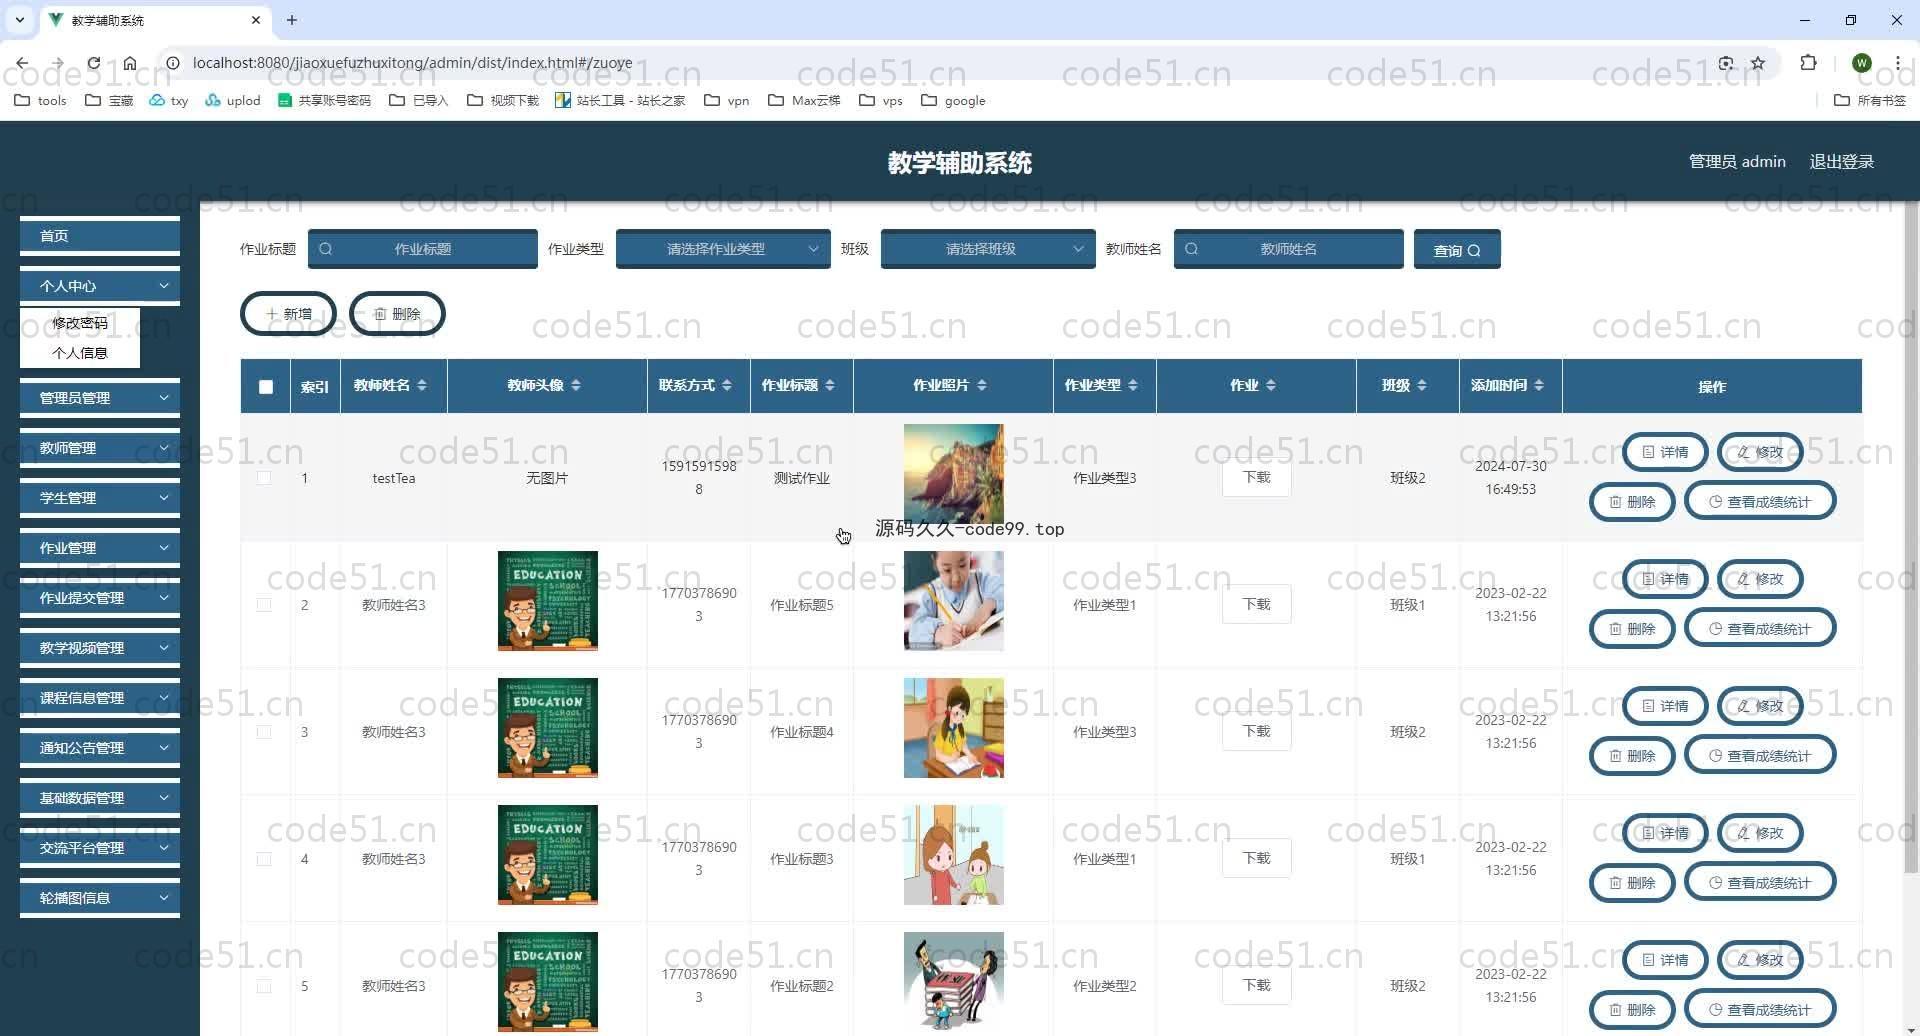Image resolution: width=1920 pixels, height=1036 pixels.
Task: Click the 删除 batch delete button above the table
Action: coord(397,314)
